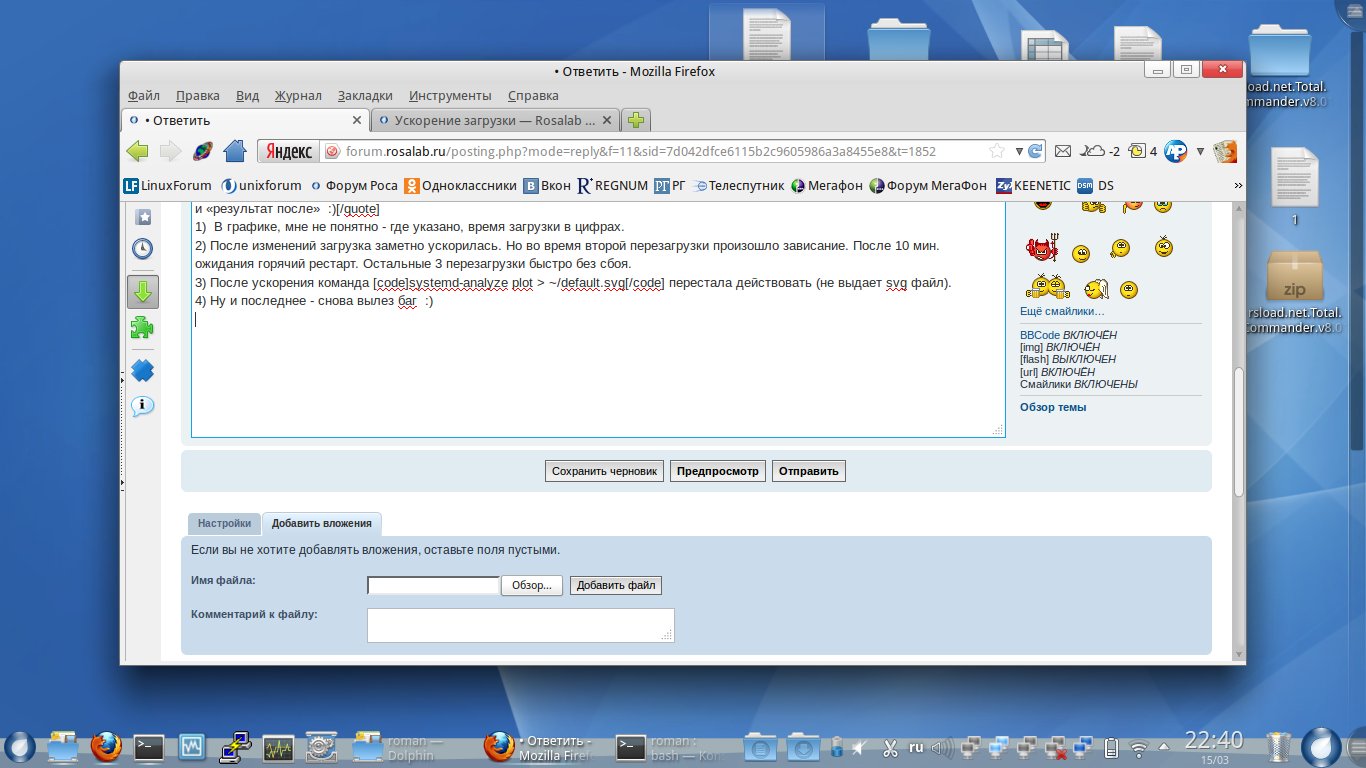Open the Wi-Fi network tray icon
This screenshot has width=1366, height=768.
pyautogui.click(x=1138, y=747)
